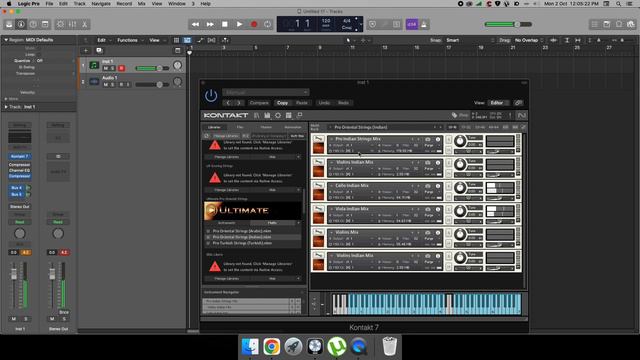Open the Loop Browser button
This screenshot has width=640, height=360.
[619, 24]
